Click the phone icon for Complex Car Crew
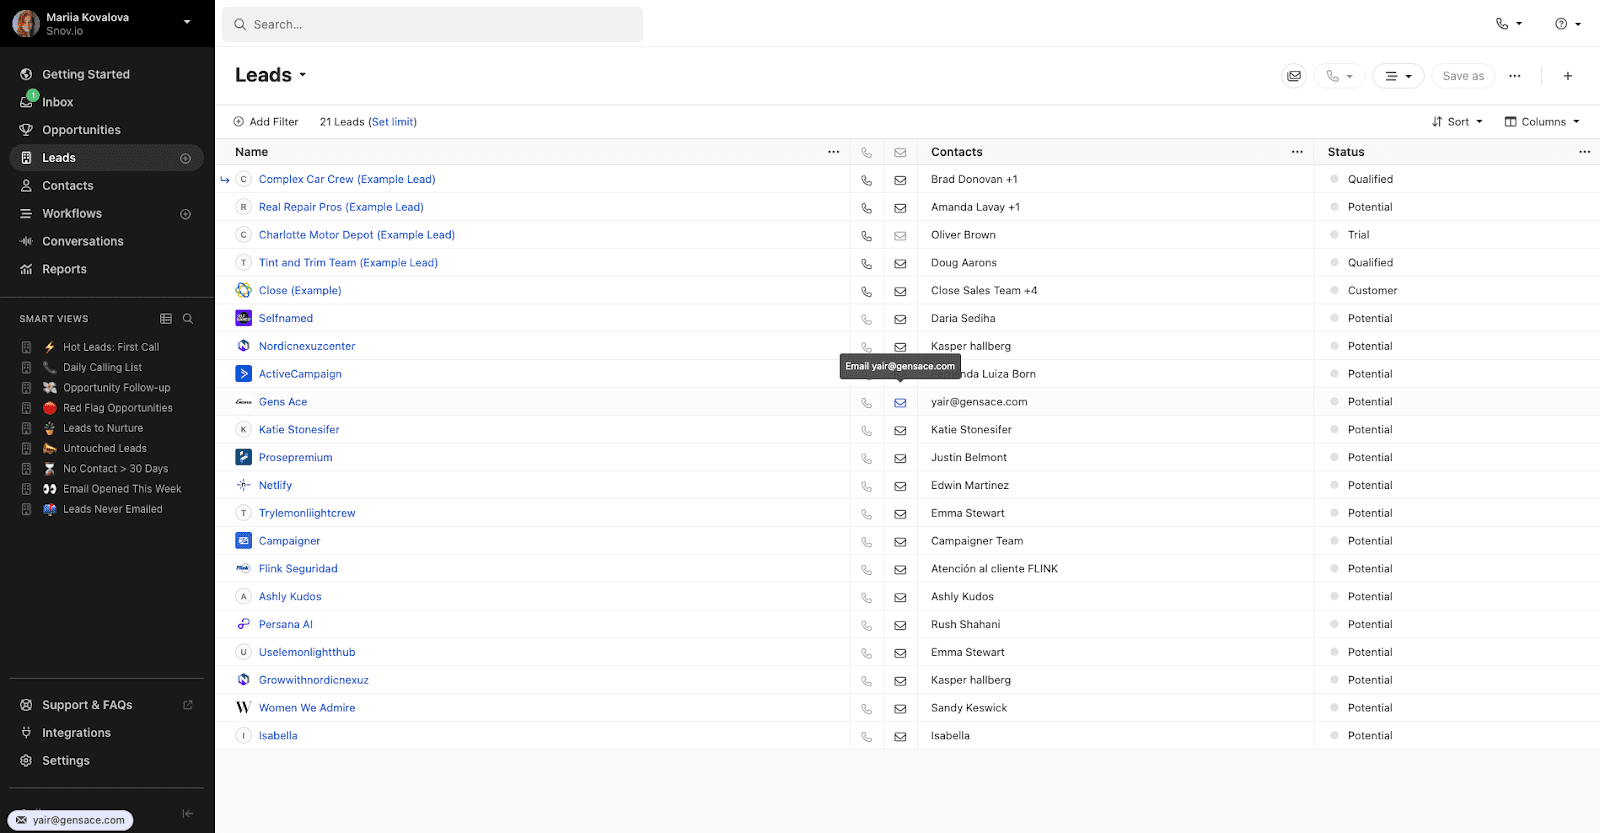This screenshot has width=1600, height=833. coord(866,181)
